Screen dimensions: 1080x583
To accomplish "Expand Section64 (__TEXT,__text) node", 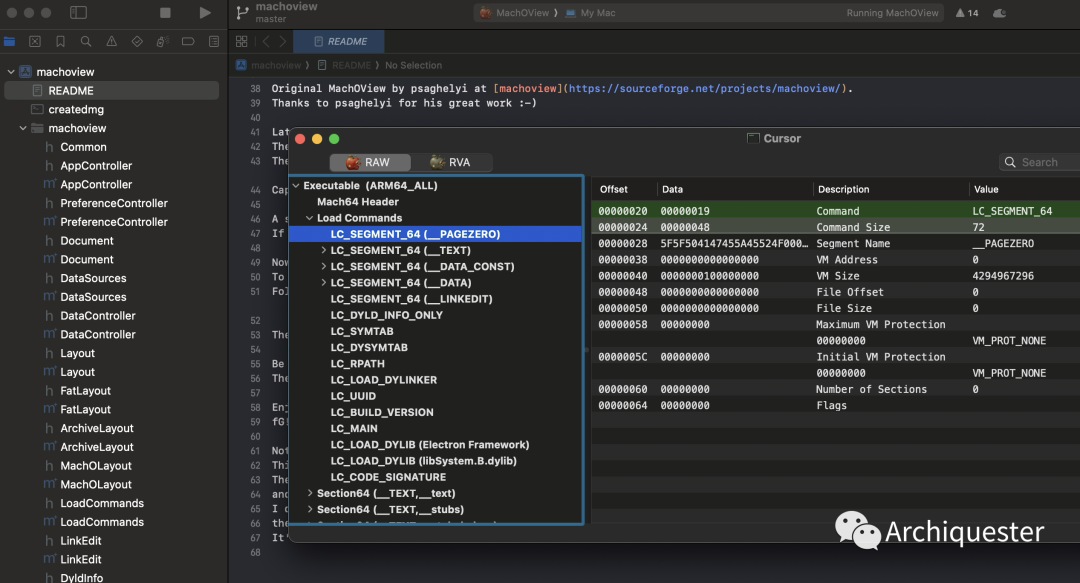I will click(x=310, y=493).
